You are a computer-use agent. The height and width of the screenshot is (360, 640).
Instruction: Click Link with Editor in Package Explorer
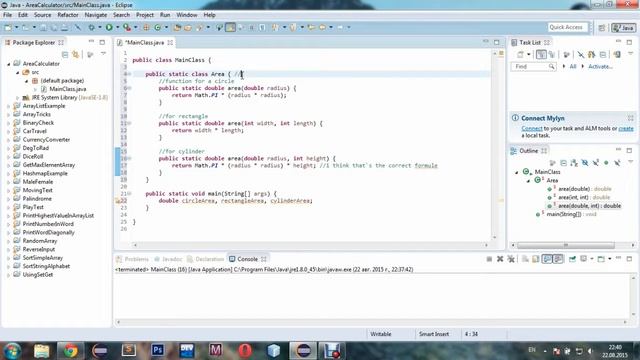76,54
